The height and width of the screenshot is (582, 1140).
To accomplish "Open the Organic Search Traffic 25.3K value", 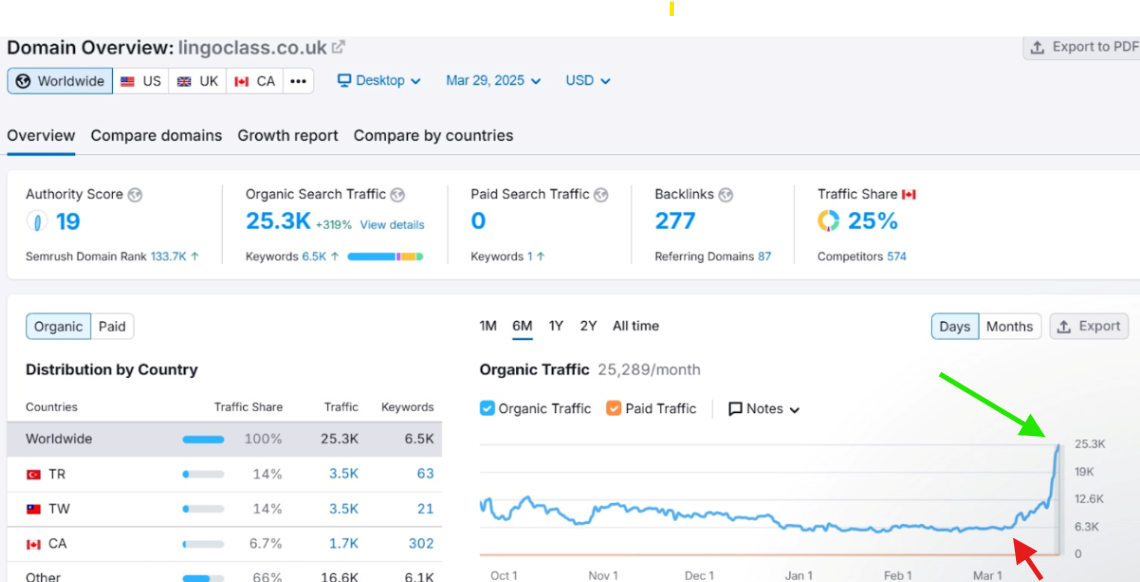I will [x=278, y=221].
